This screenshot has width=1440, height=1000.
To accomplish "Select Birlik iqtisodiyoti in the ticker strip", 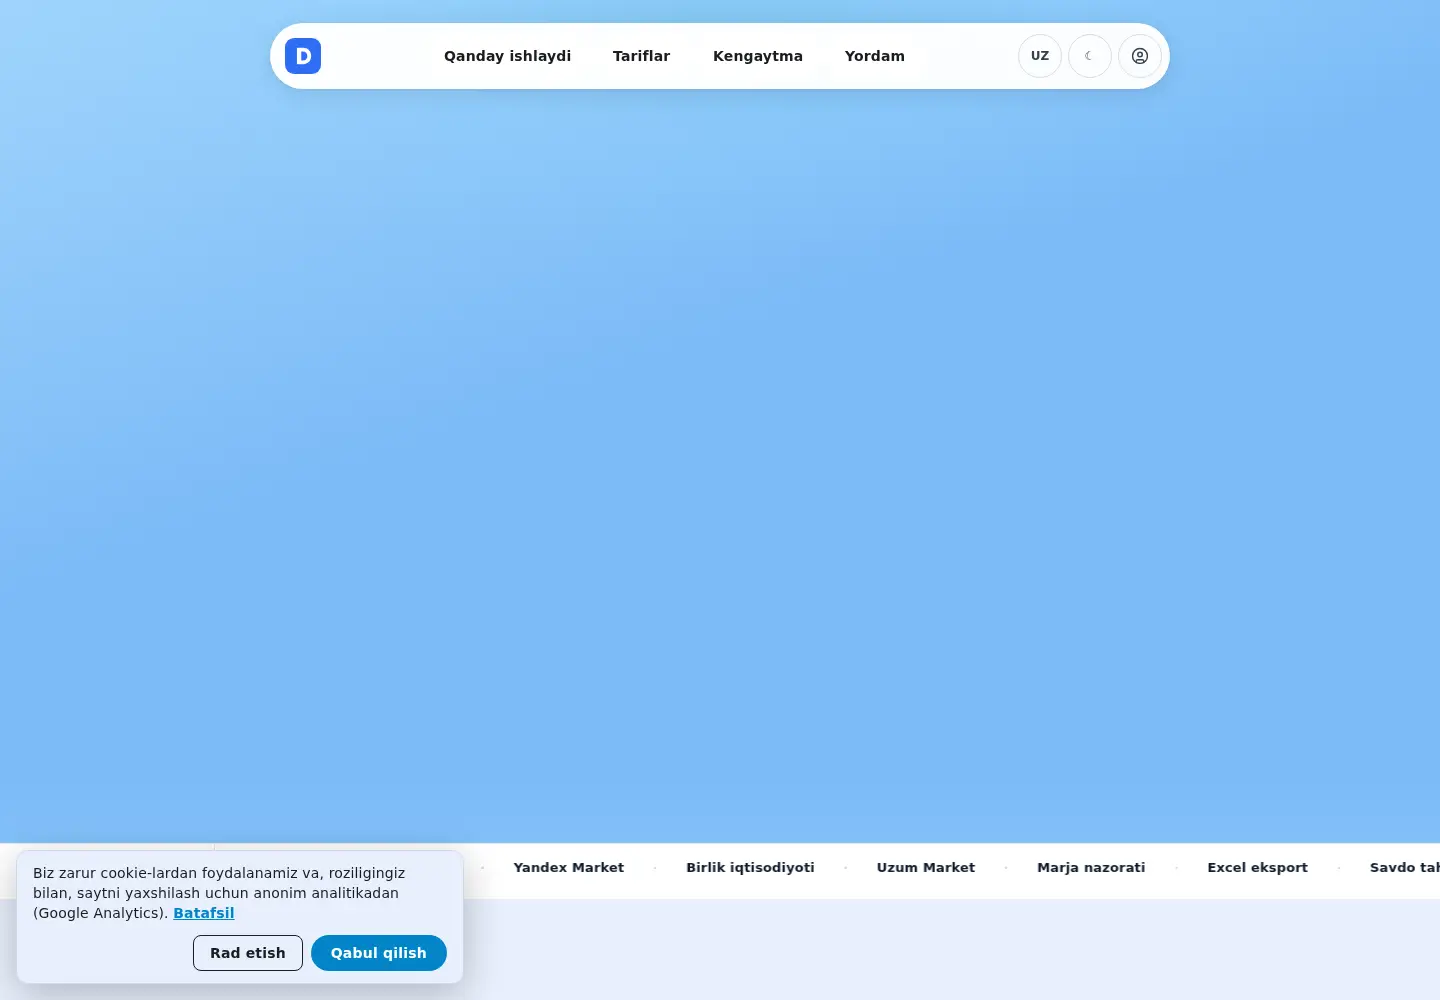I will (750, 868).
